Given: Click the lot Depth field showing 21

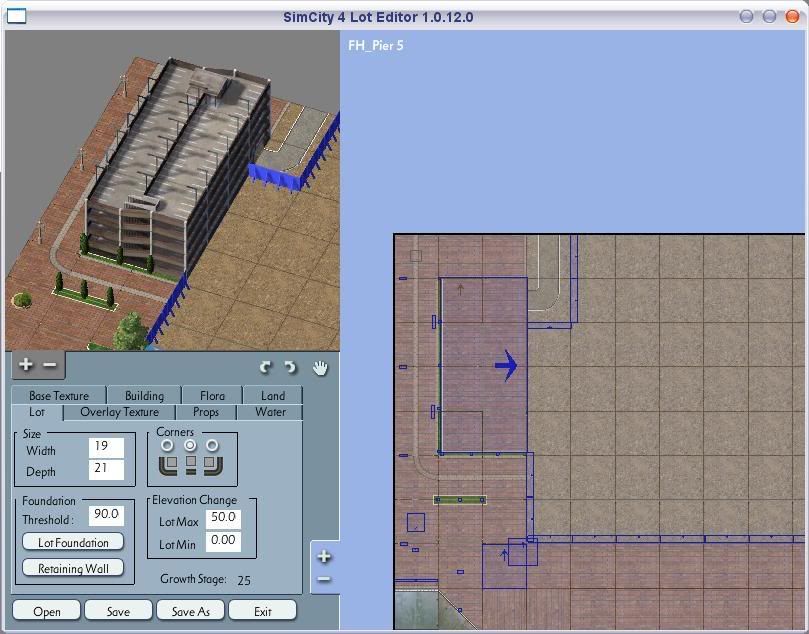Looking at the screenshot, I should click(x=106, y=469).
